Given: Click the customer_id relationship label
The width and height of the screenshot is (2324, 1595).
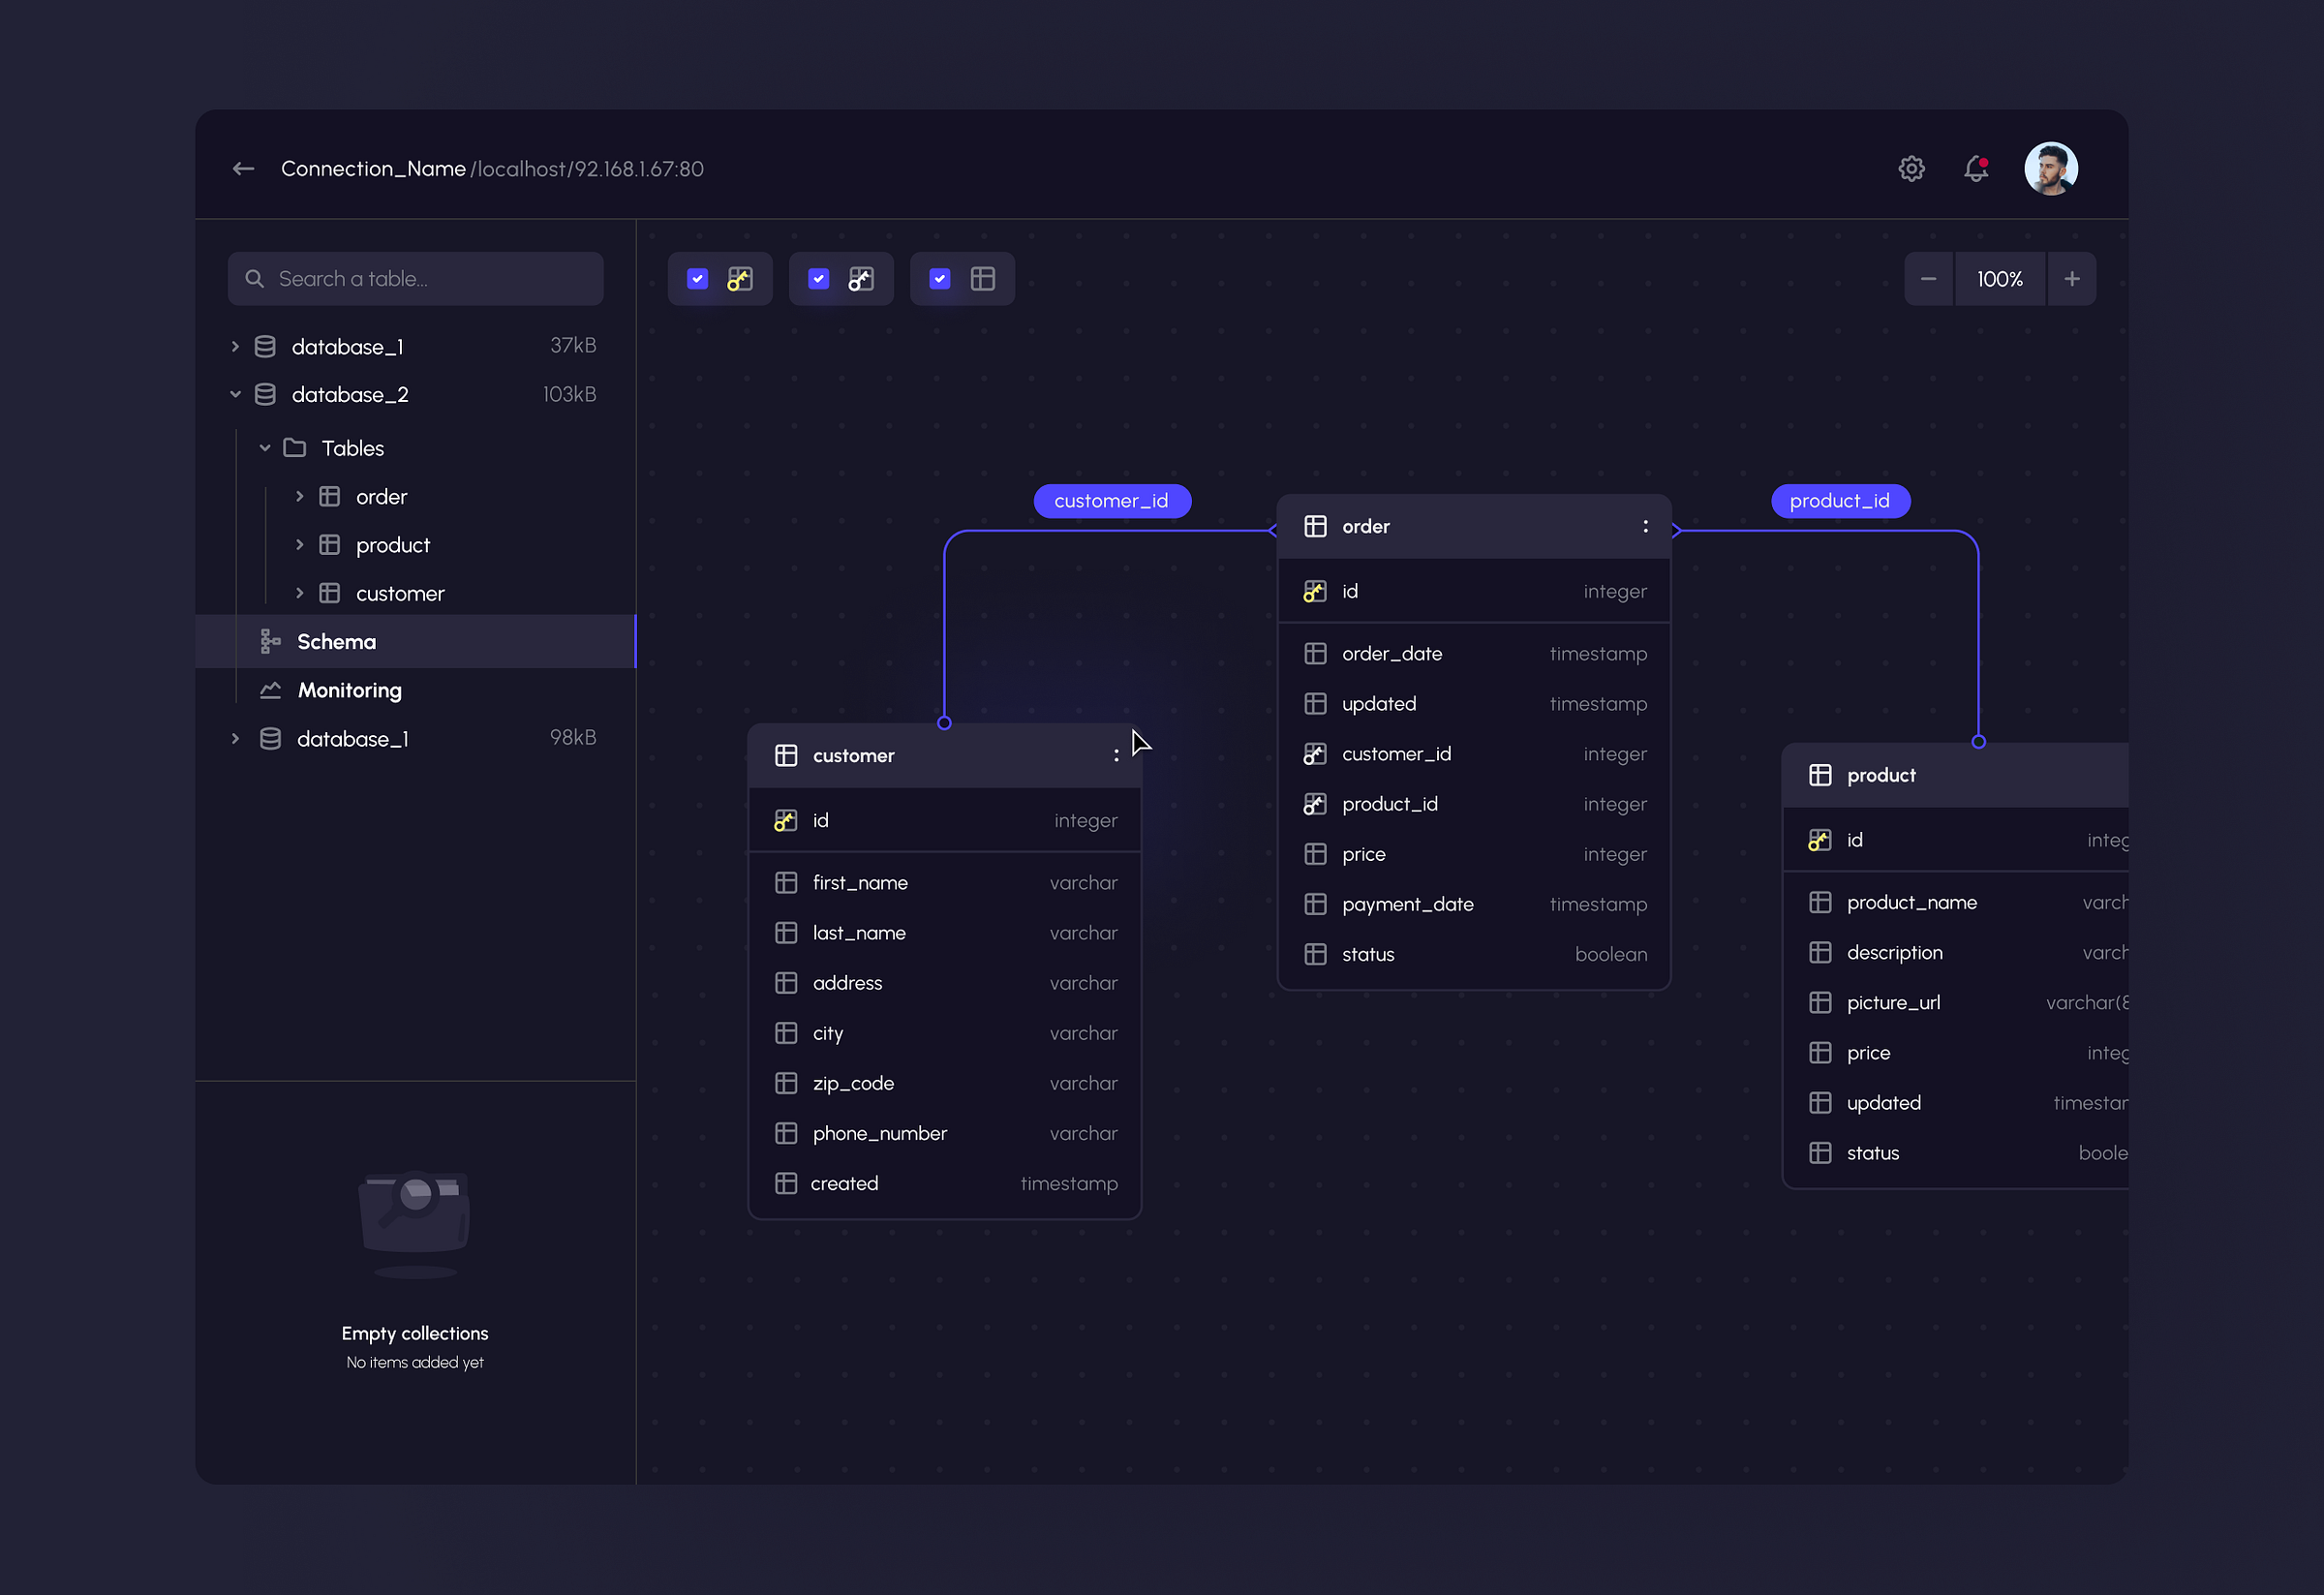Looking at the screenshot, I should coord(1111,501).
